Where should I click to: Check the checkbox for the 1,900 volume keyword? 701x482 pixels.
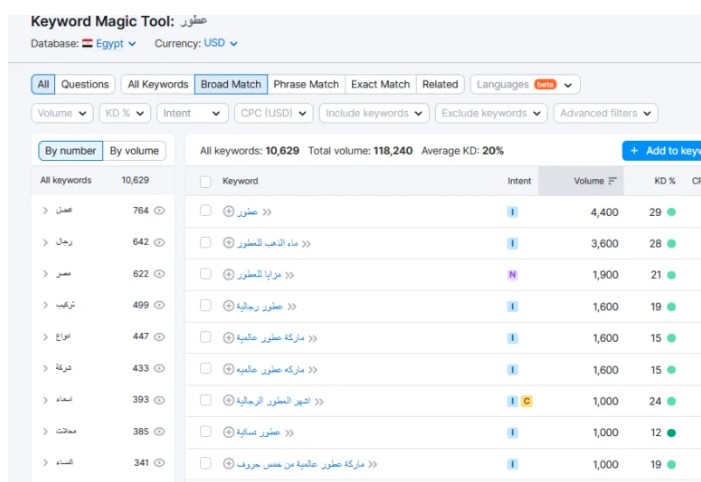click(206, 274)
